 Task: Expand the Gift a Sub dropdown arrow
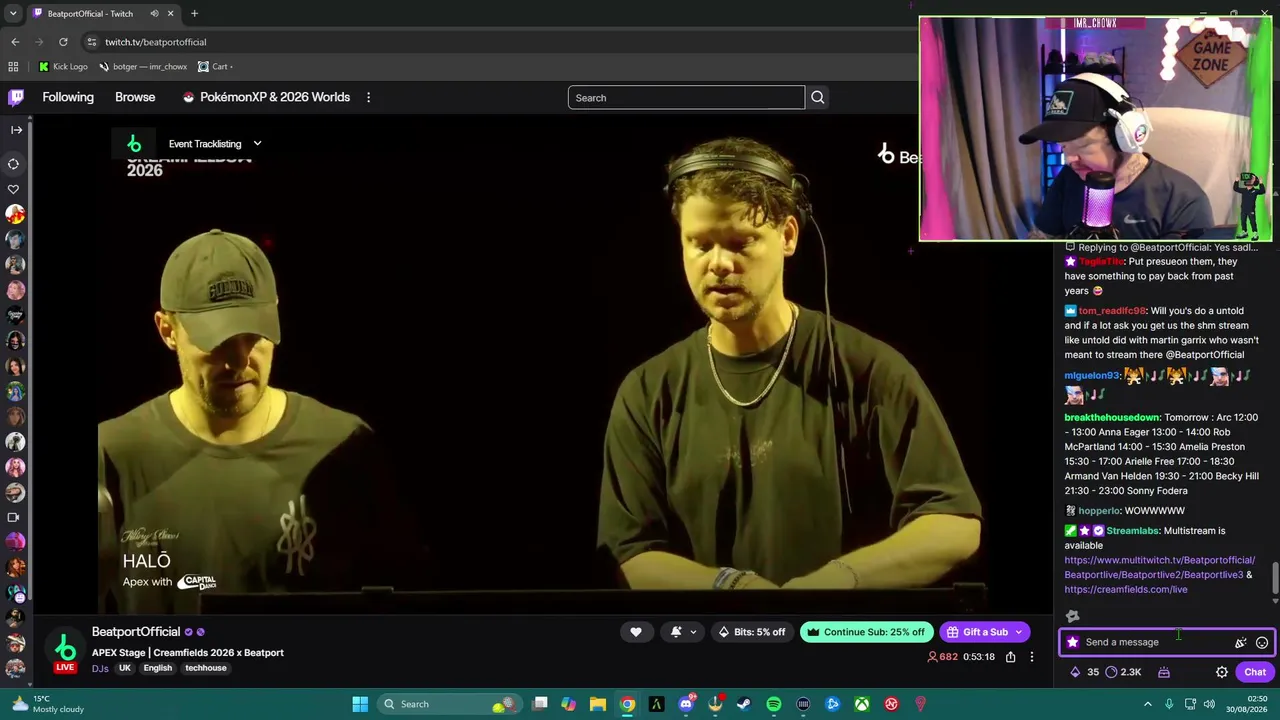pos(1019,632)
